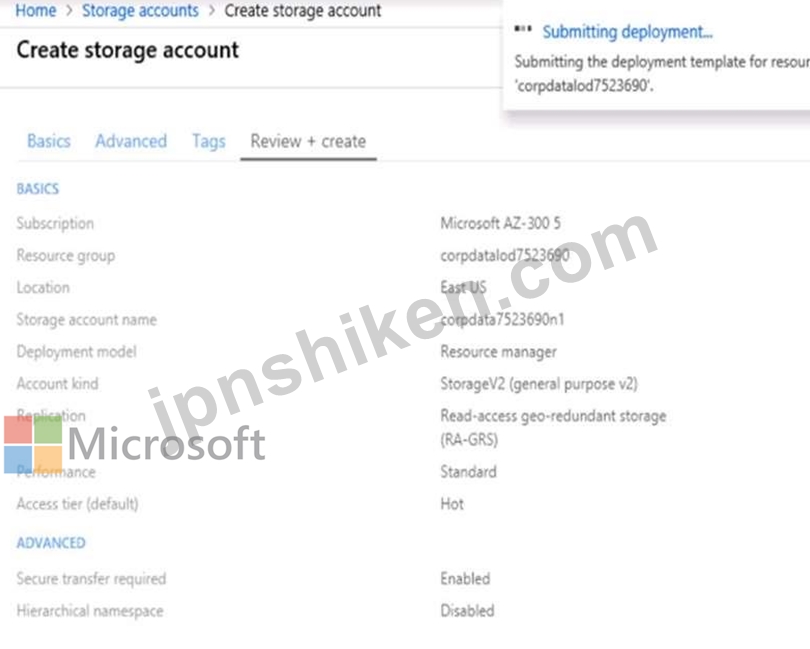The height and width of the screenshot is (649, 810).
Task: Click the BASICS section heading
Action: tap(38, 189)
